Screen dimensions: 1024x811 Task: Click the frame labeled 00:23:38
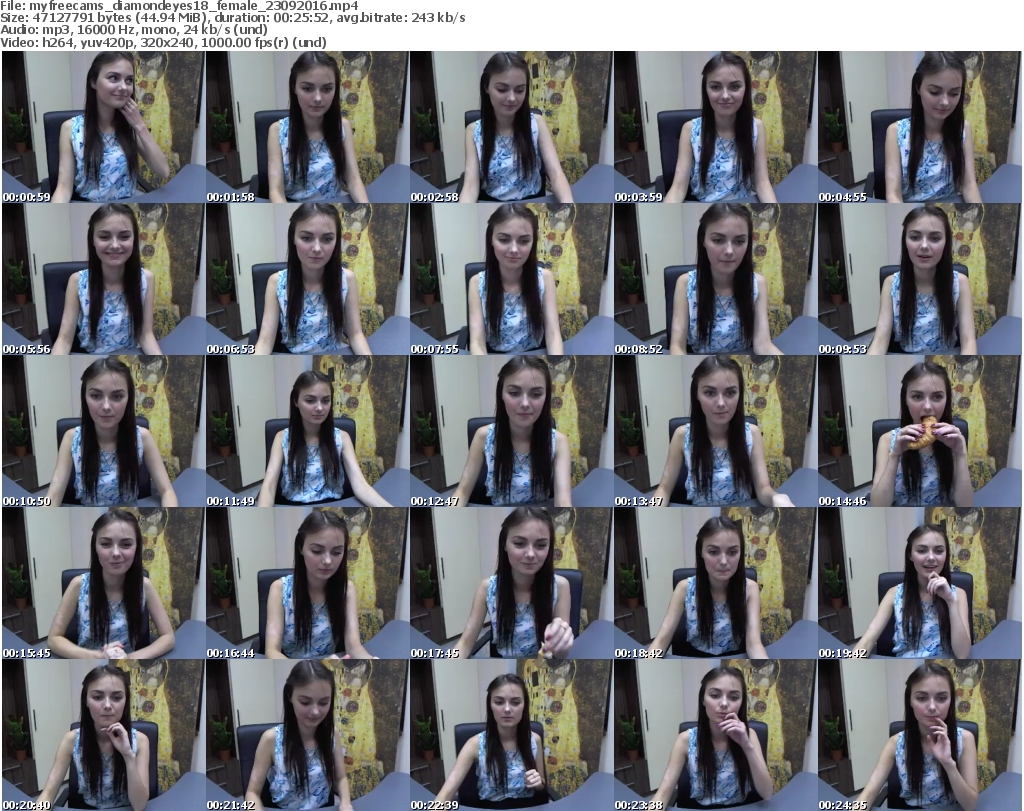tap(714, 735)
